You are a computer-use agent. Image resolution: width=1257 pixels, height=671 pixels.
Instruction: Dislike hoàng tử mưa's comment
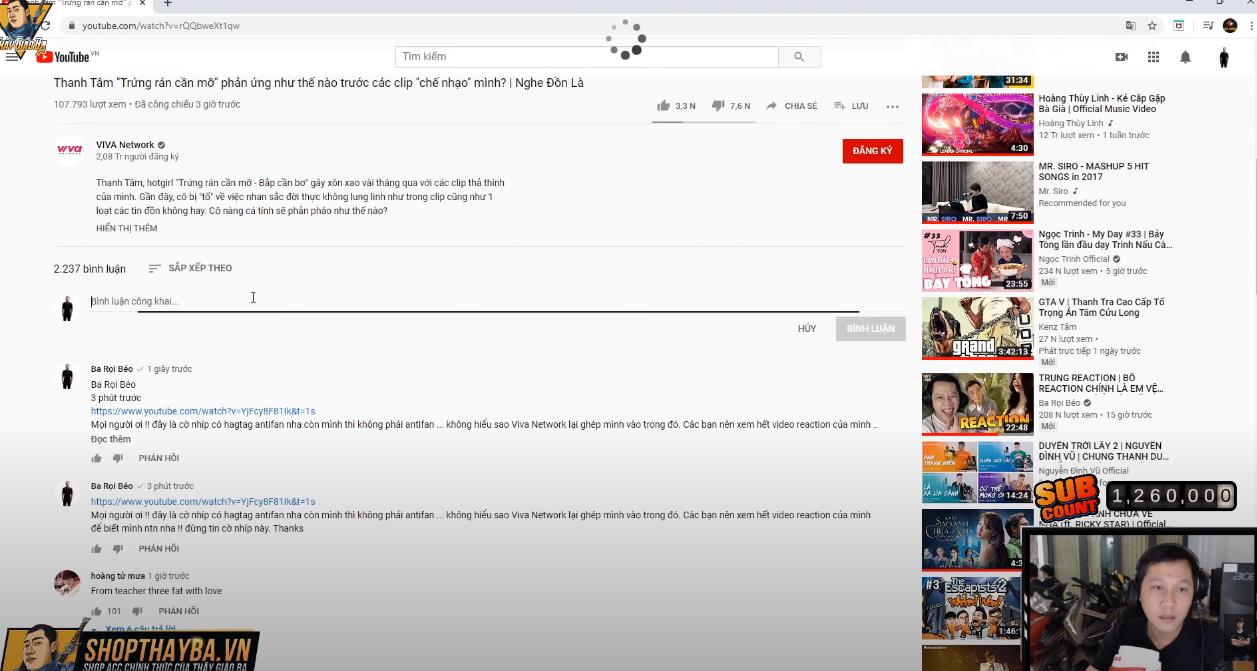coord(137,611)
